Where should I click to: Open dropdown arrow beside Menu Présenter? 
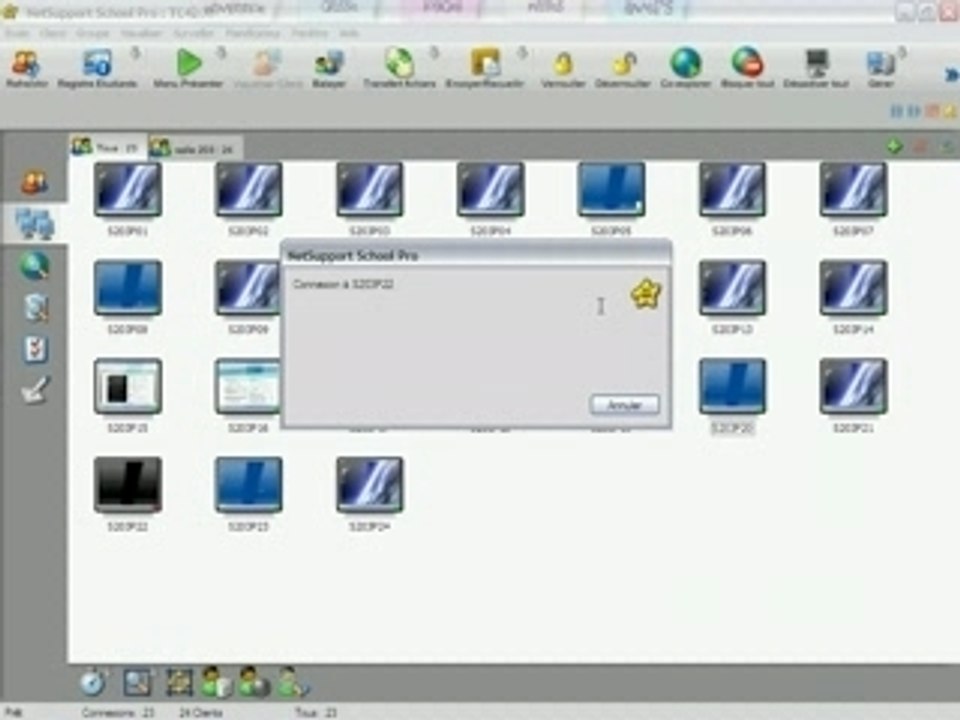tap(222, 54)
